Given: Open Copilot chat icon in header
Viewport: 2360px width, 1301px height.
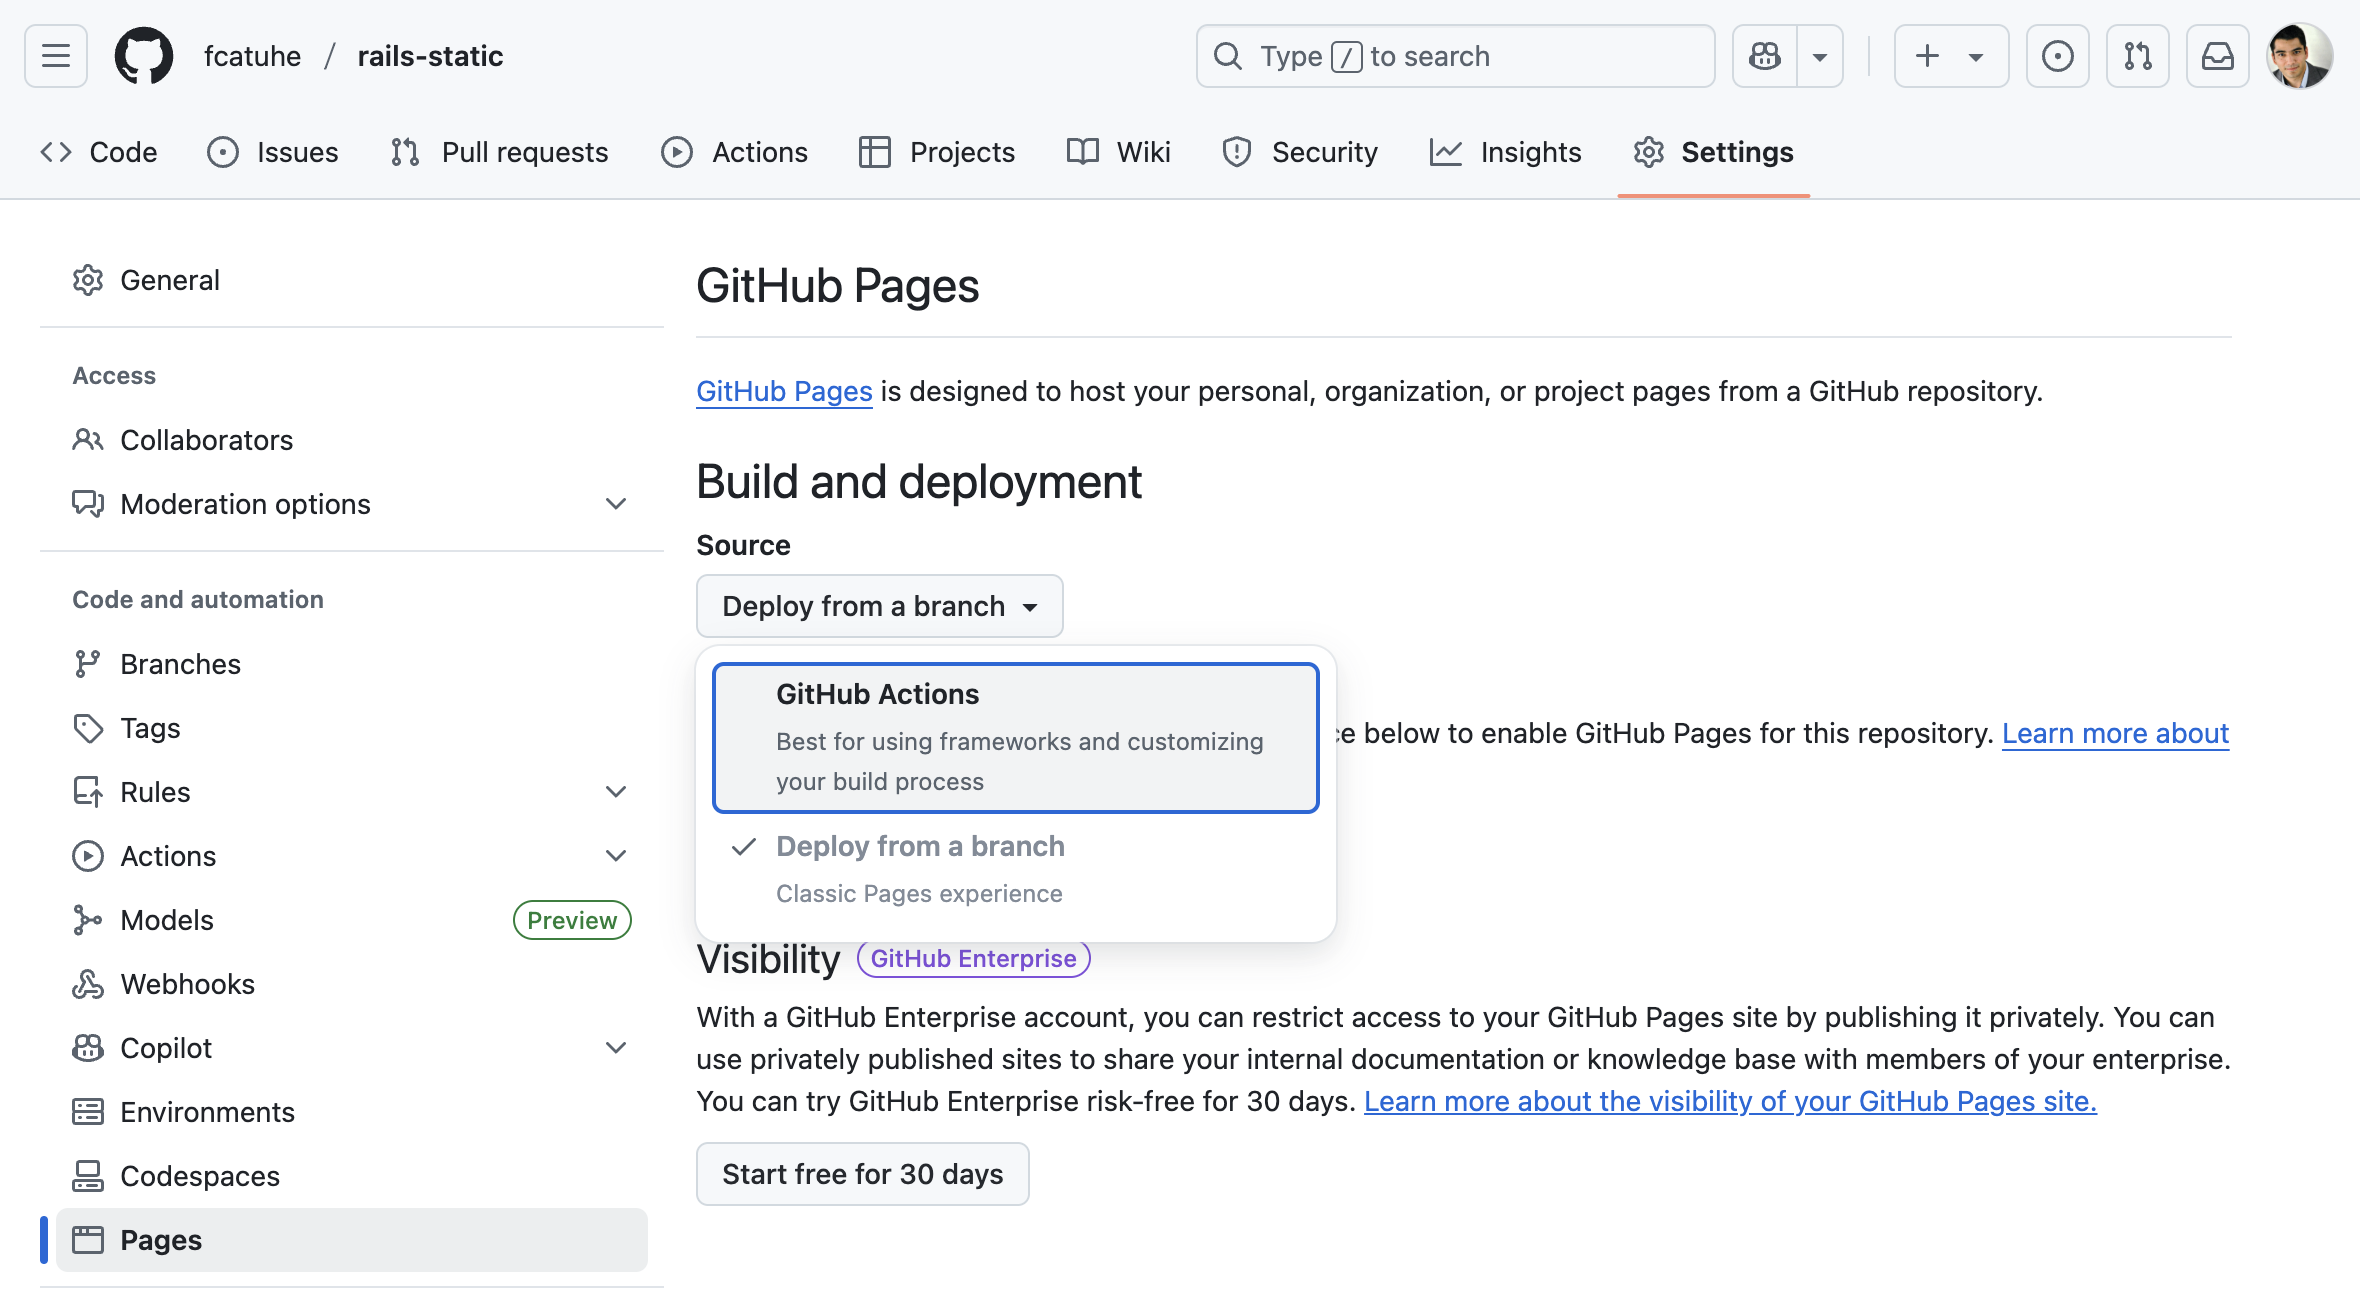Looking at the screenshot, I should click(1765, 56).
